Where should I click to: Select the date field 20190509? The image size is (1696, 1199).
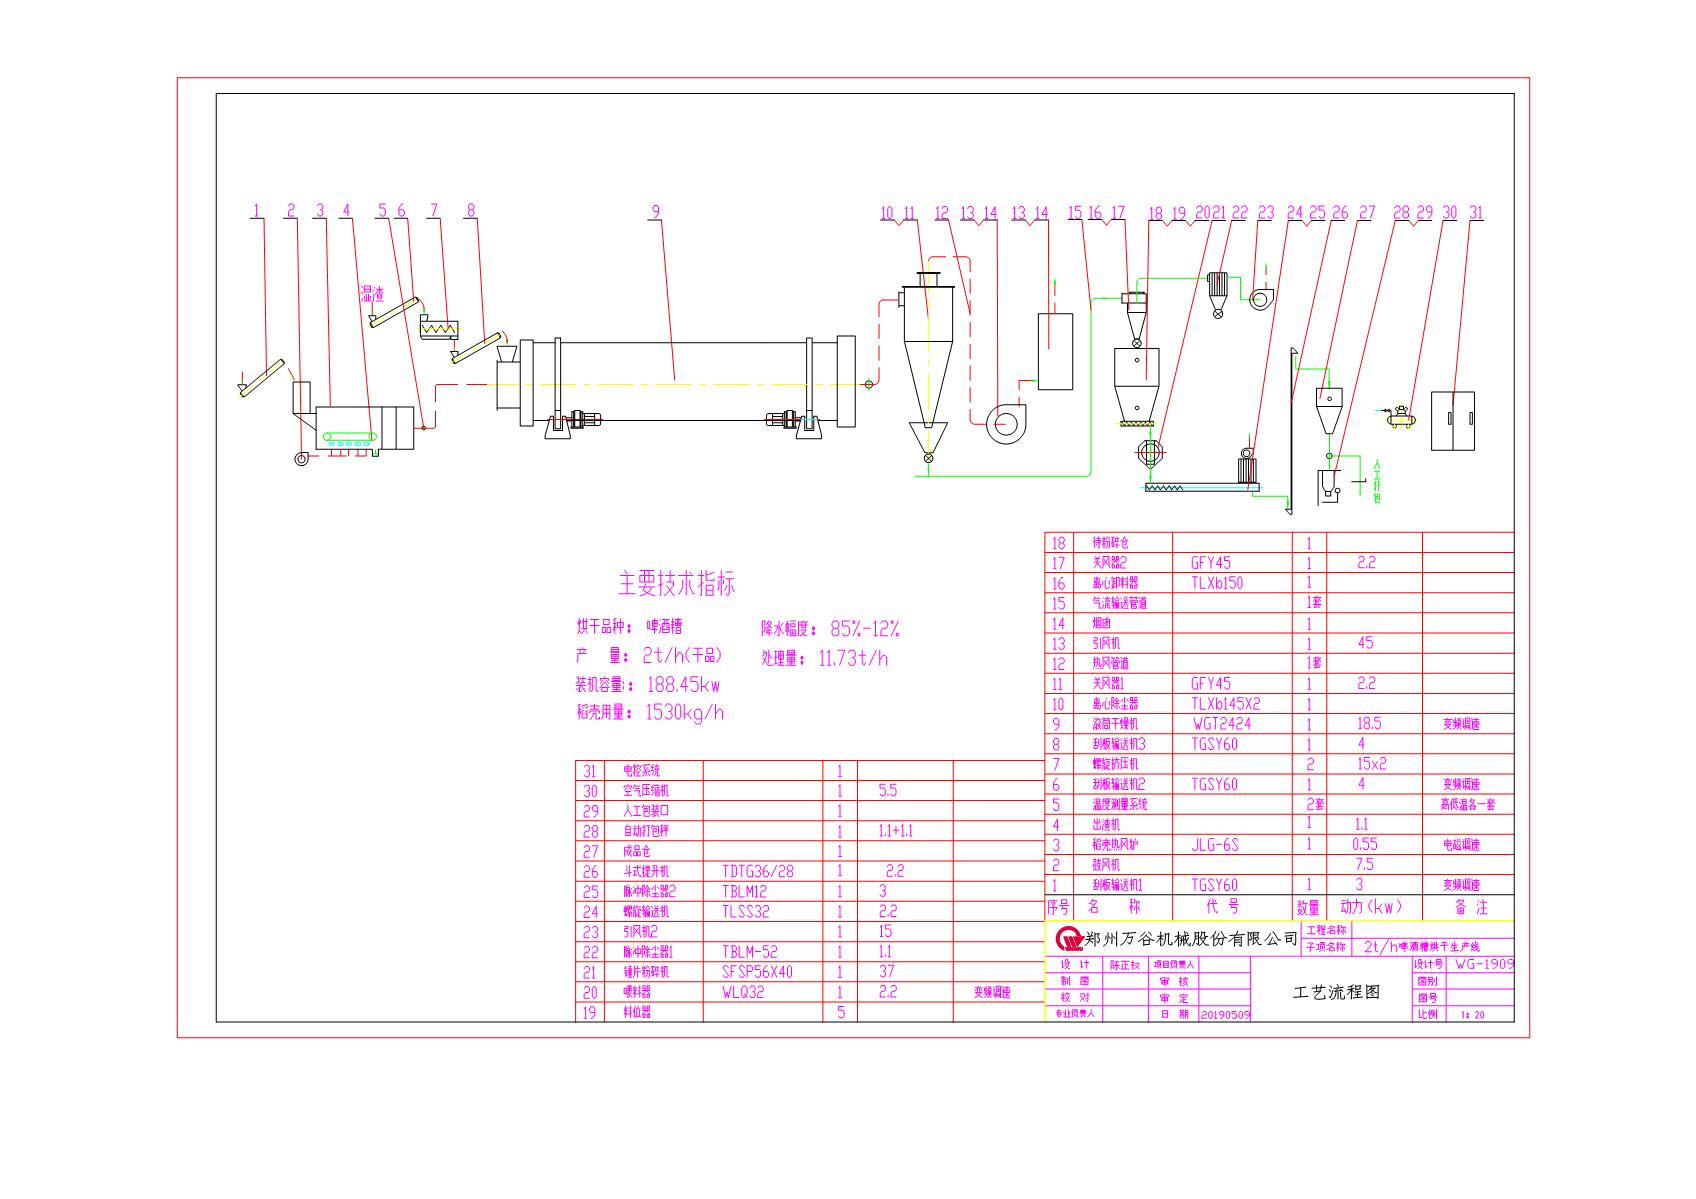click(x=1225, y=1014)
